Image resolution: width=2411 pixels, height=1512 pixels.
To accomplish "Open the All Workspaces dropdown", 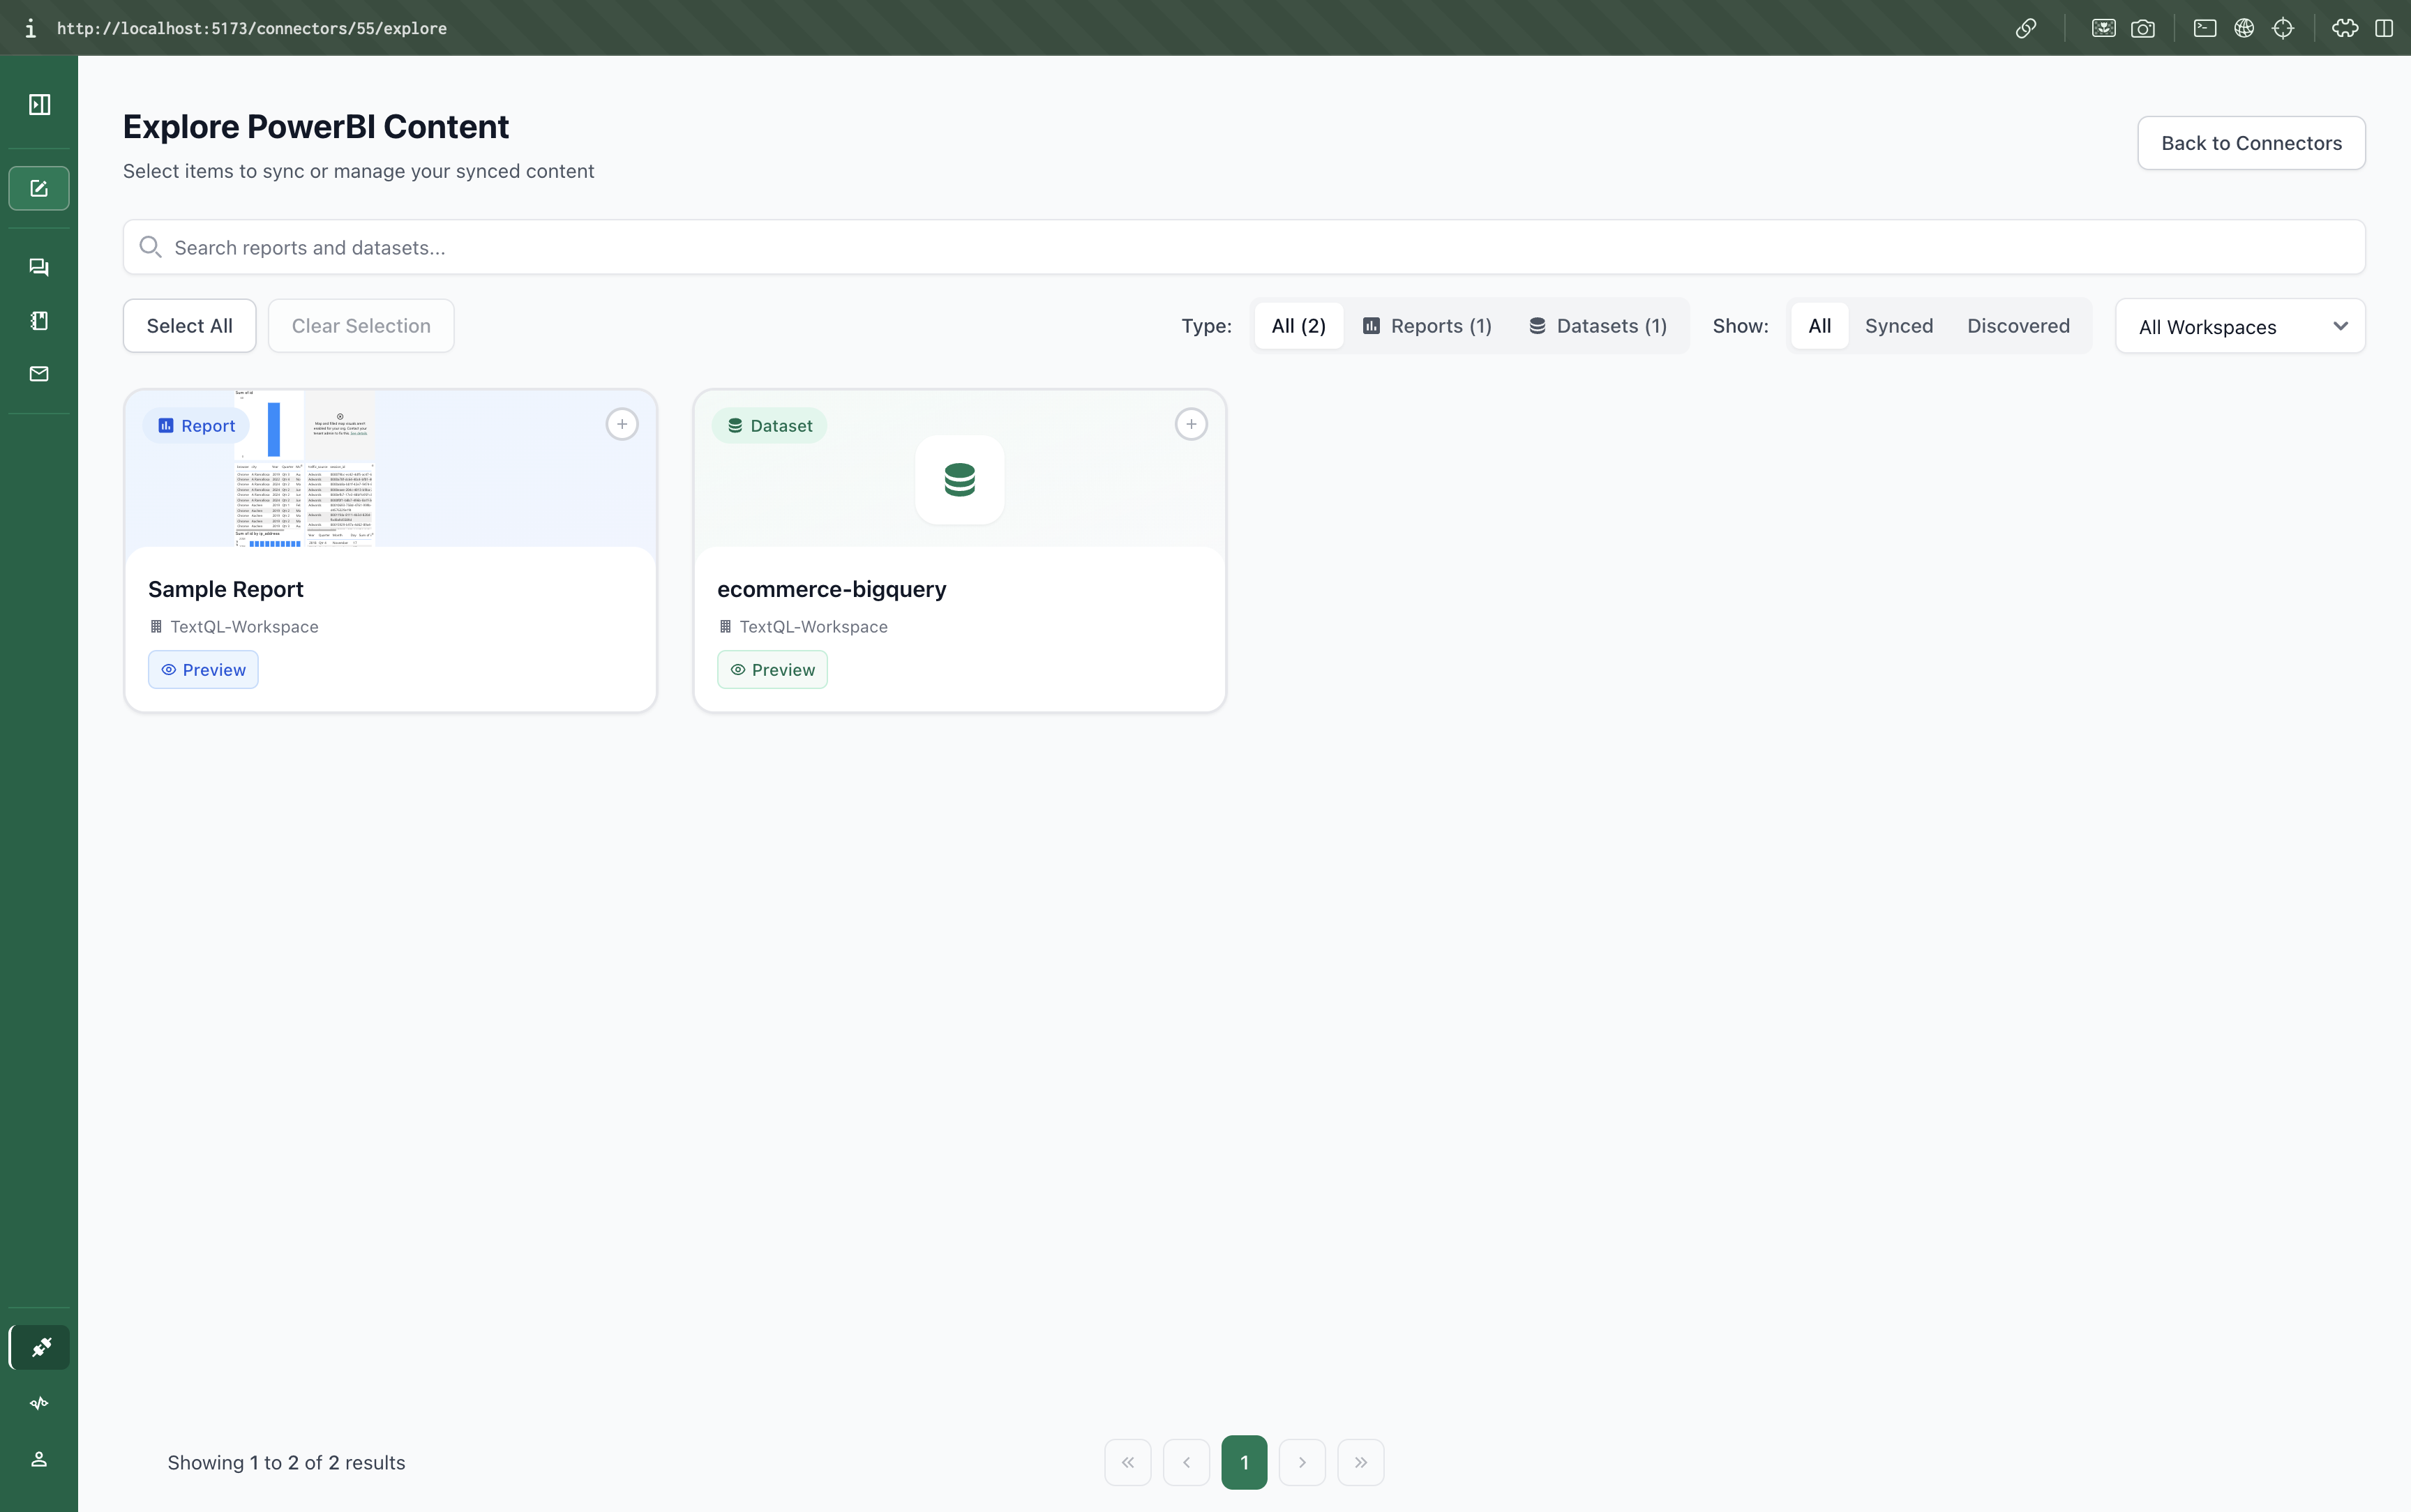I will tap(2240, 327).
